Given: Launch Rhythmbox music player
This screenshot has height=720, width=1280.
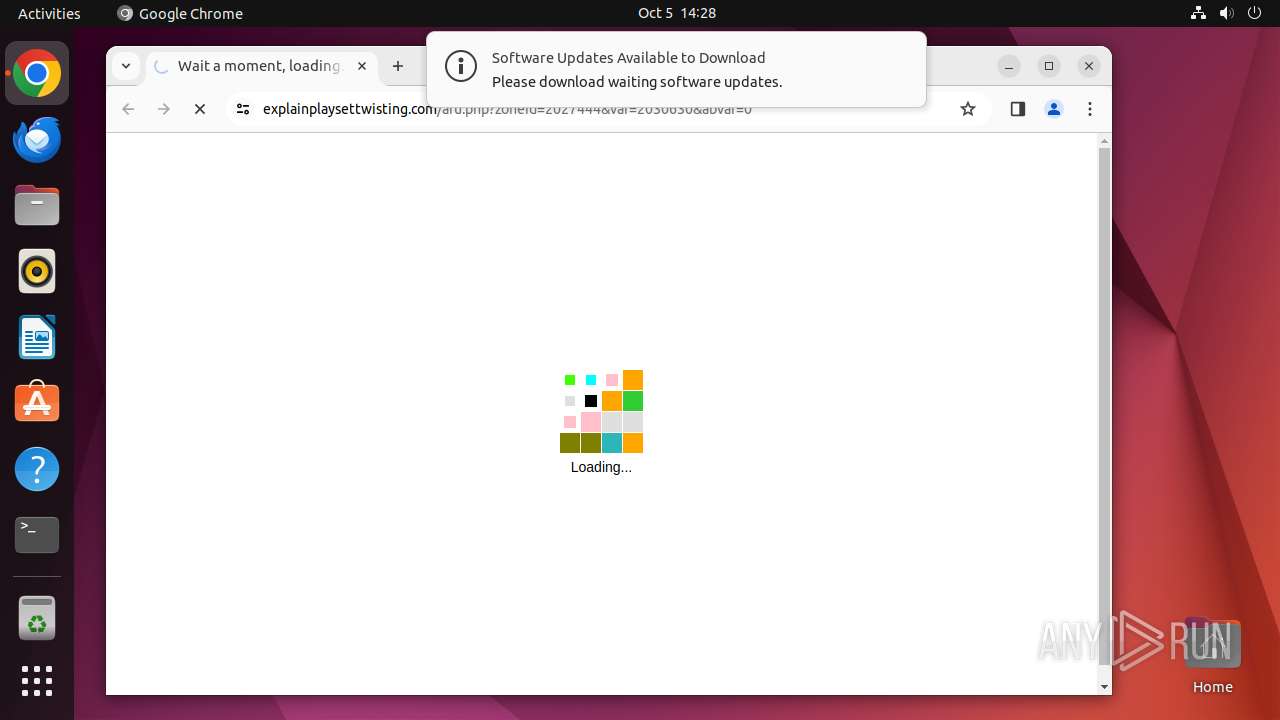Looking at the screenshot, I should tap(37, 271).
